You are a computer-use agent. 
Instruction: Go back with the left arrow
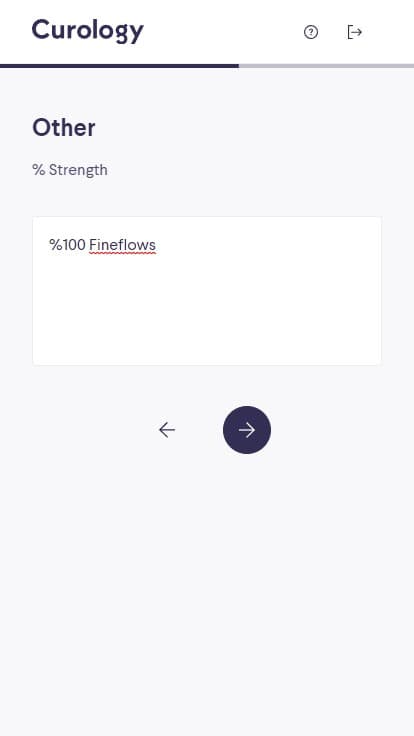click(167, 429)
